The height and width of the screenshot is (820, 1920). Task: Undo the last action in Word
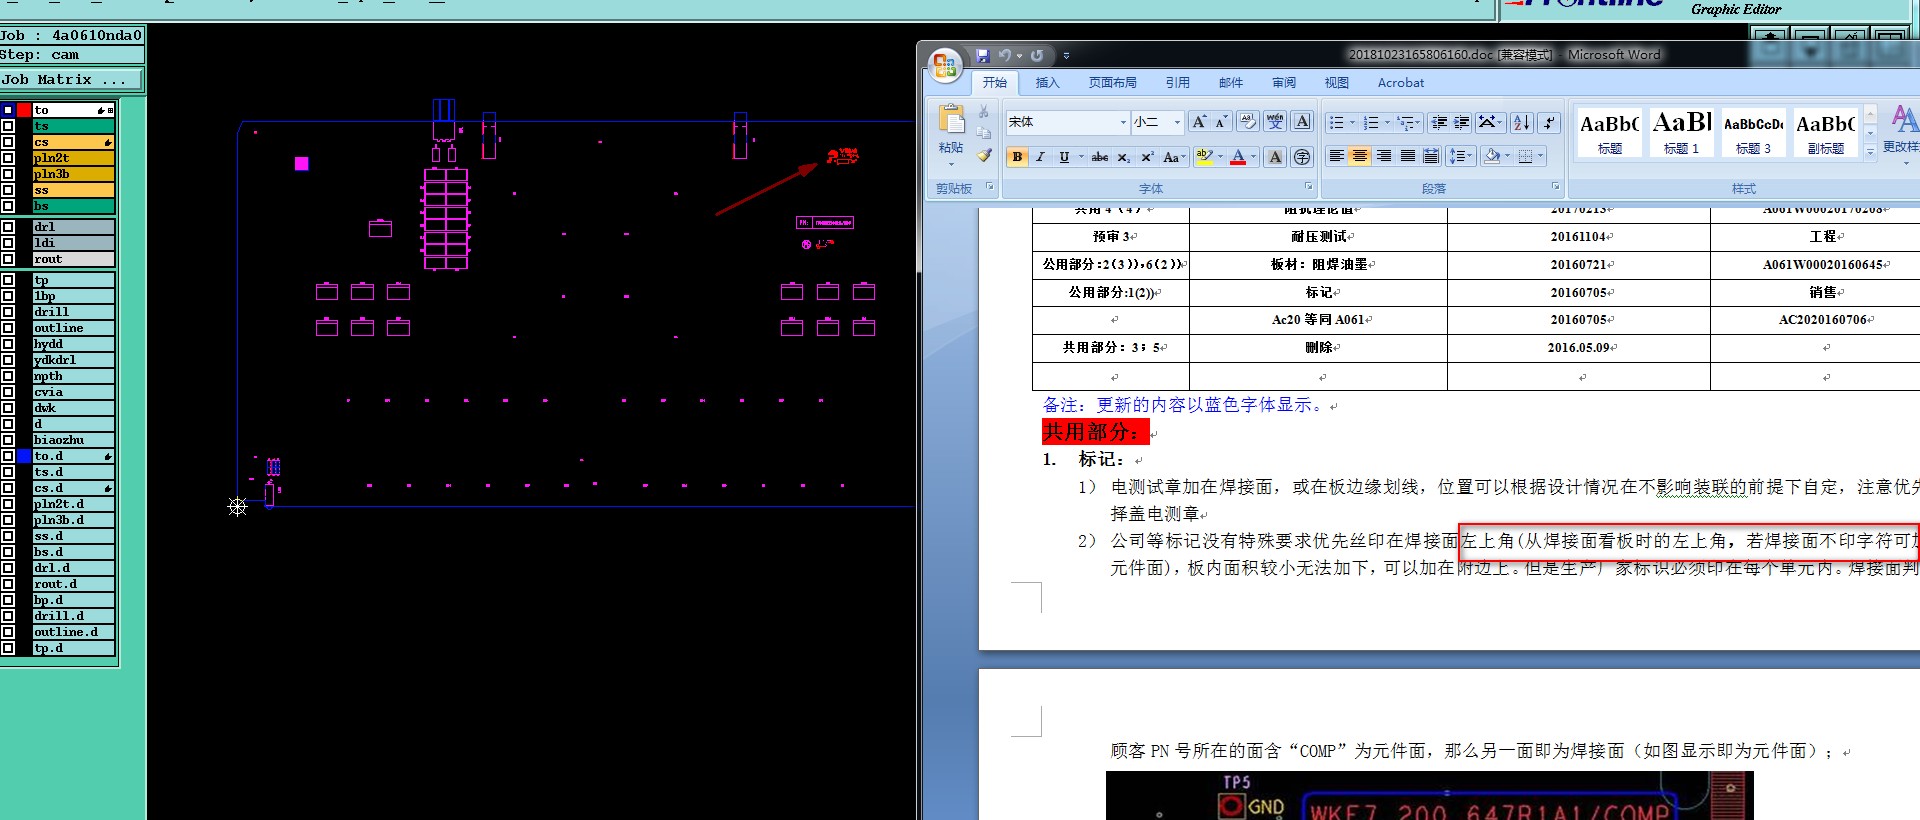click(1004, 56)
